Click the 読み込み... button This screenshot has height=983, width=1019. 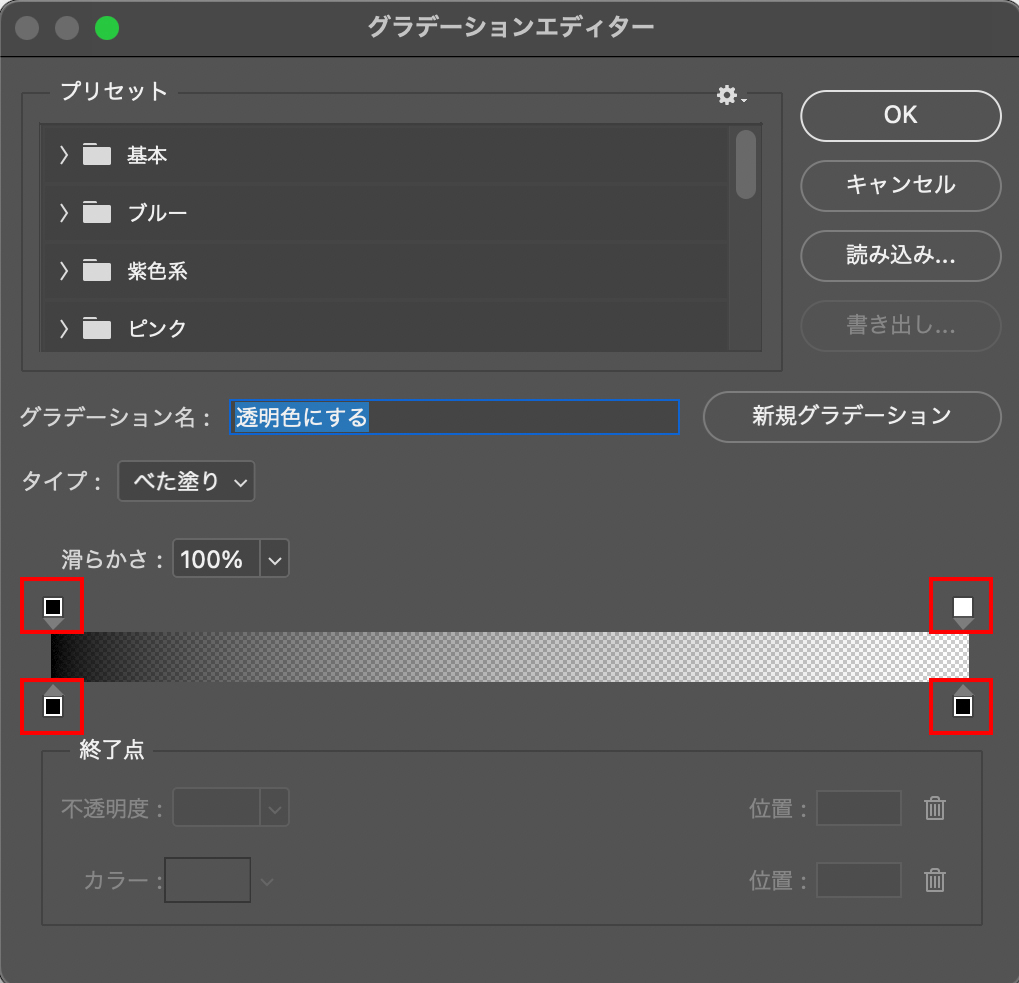tap(900, 255)
